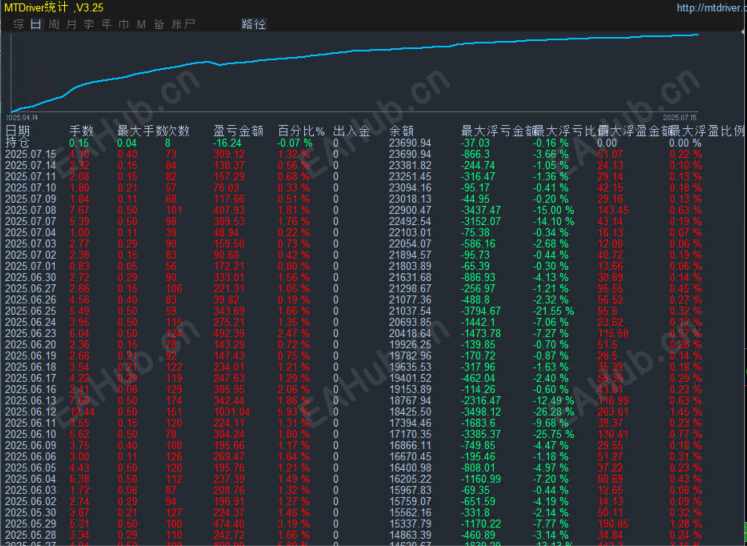Select the 账户 account tab

point(183,24)
